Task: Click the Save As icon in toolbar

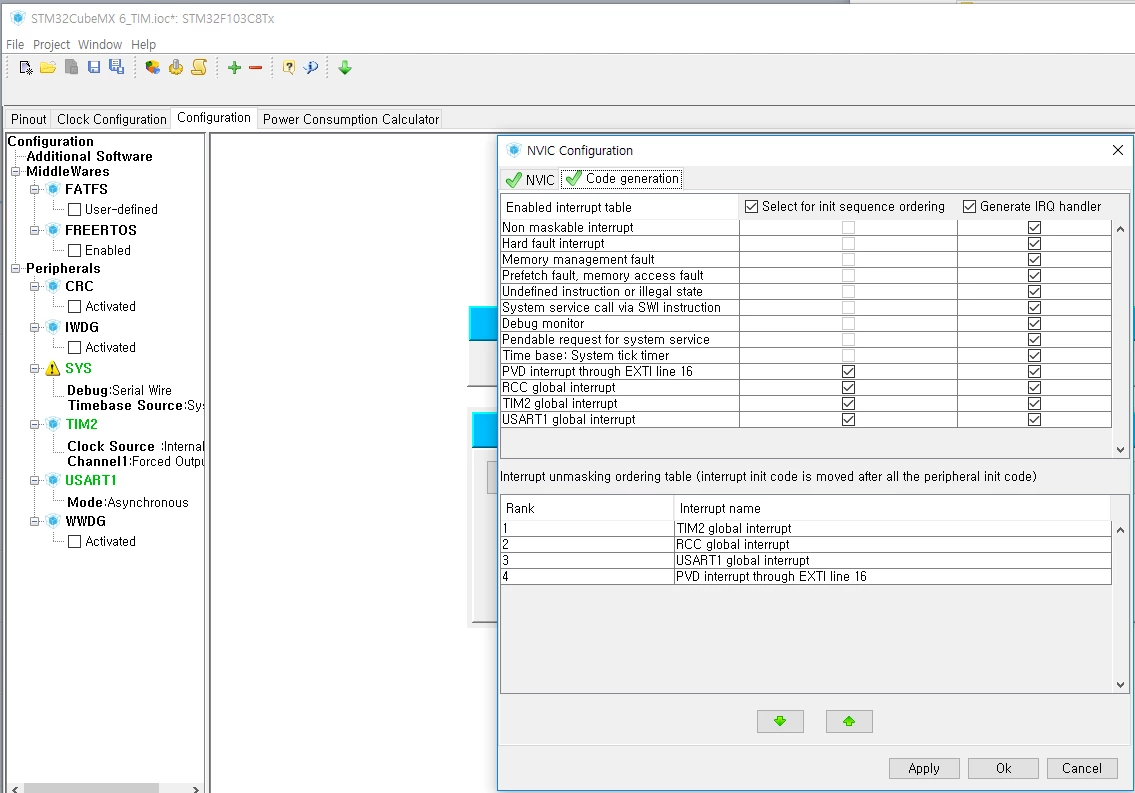Action: (116, 67)
